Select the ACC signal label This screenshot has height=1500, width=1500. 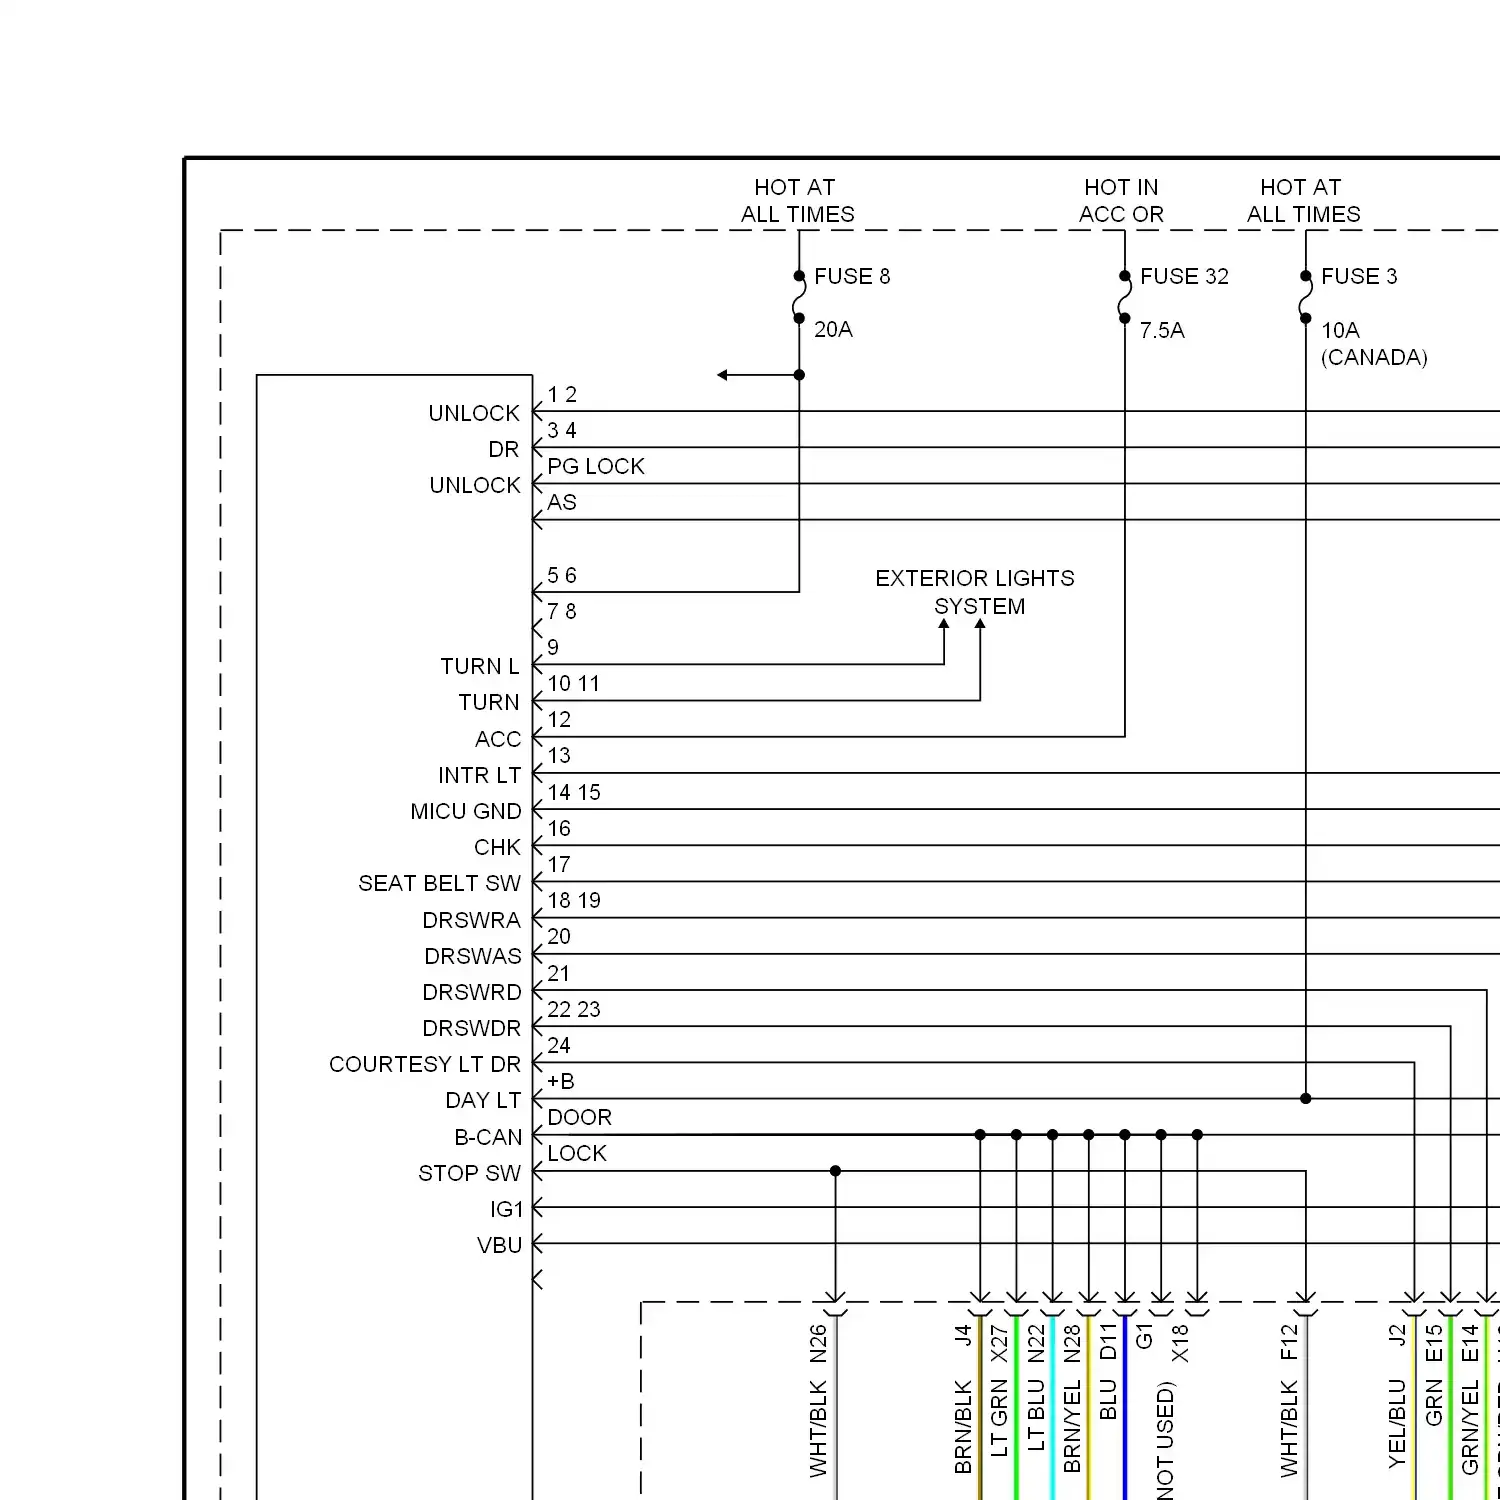coord(498,739)
